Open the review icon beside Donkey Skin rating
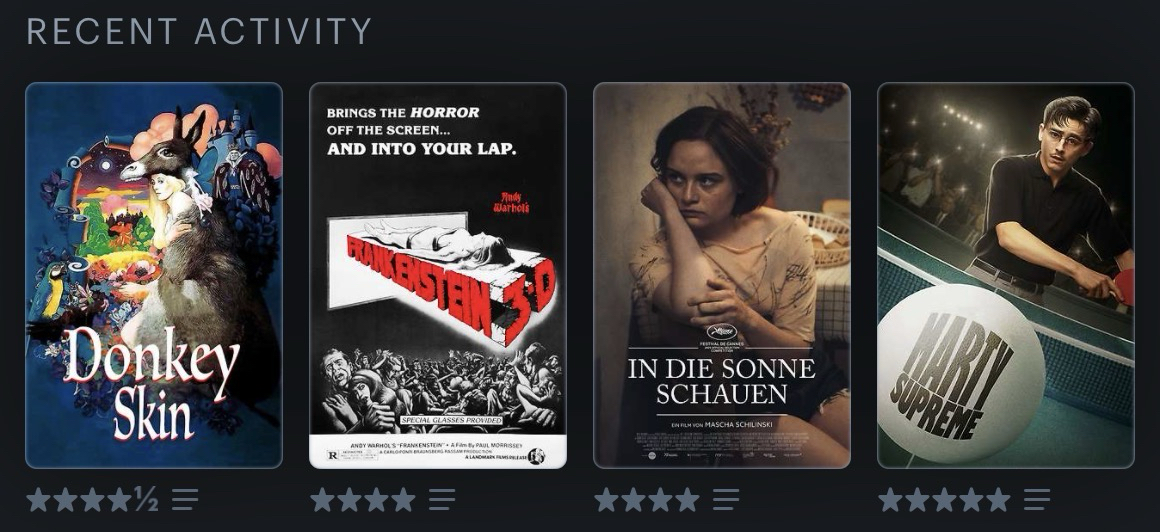The height and width of the screenshot is (532, 1160). (x=185, y=499)
